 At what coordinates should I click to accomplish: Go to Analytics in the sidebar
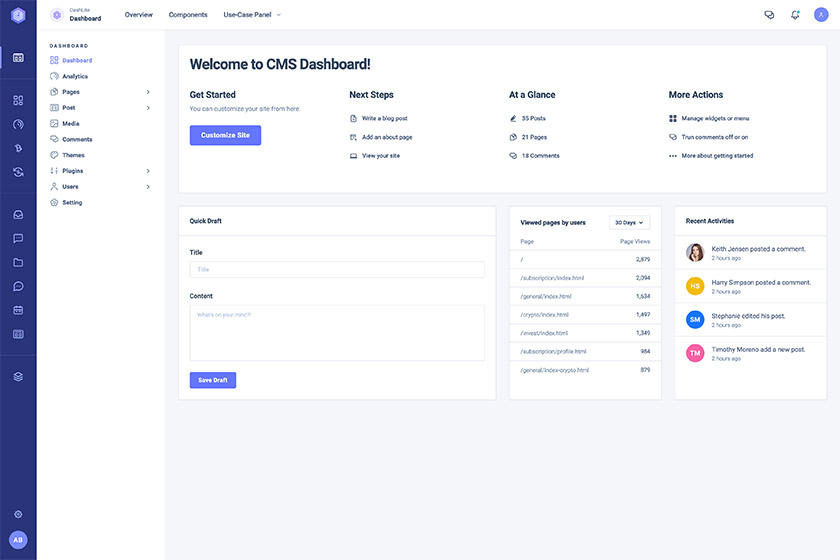tap(74, 76)
